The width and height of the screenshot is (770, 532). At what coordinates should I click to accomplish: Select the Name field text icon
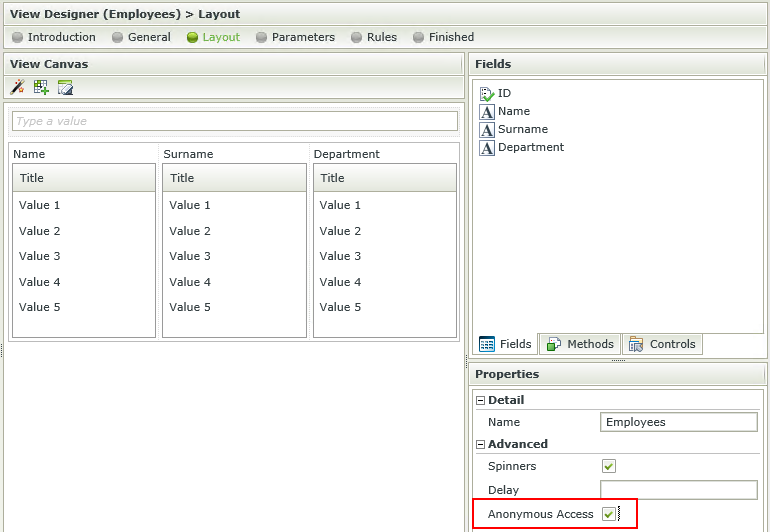coord(487,112)
